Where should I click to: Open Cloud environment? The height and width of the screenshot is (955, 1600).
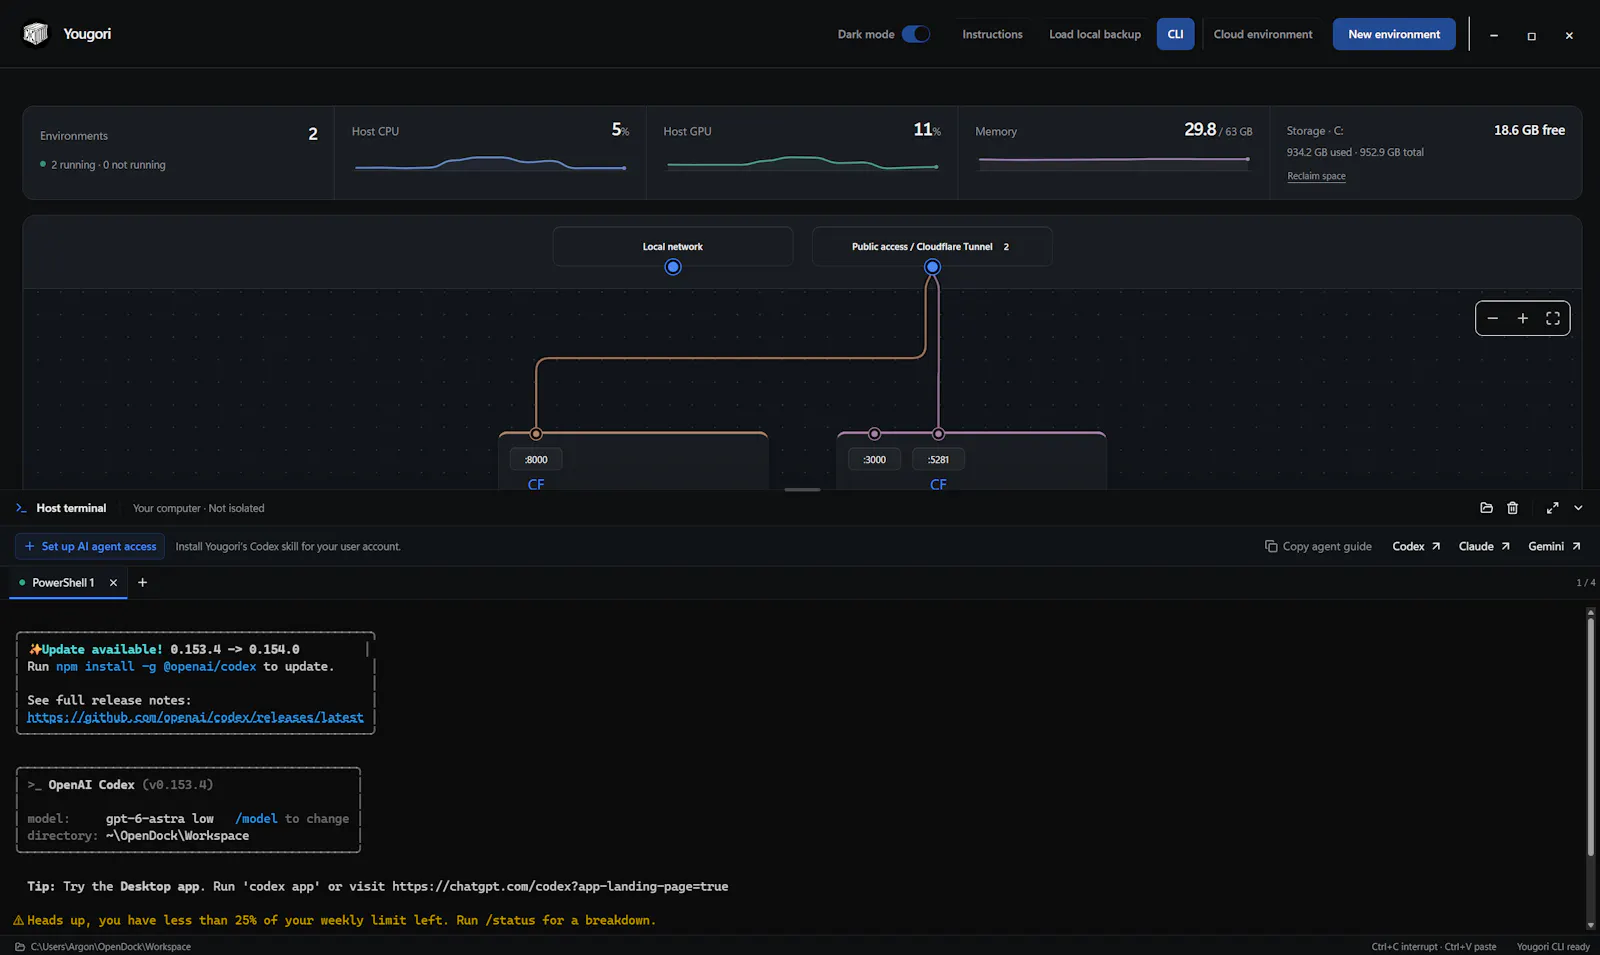[1263, 34]
